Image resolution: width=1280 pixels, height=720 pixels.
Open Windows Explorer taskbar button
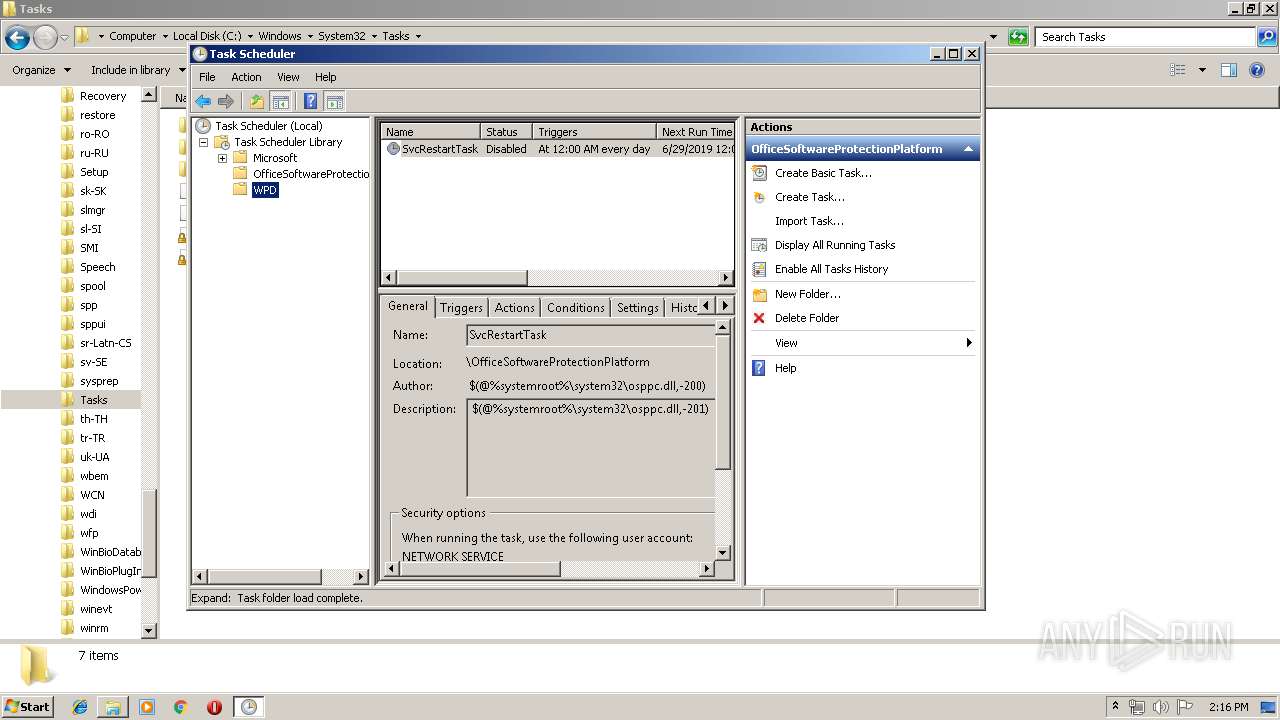113,707
